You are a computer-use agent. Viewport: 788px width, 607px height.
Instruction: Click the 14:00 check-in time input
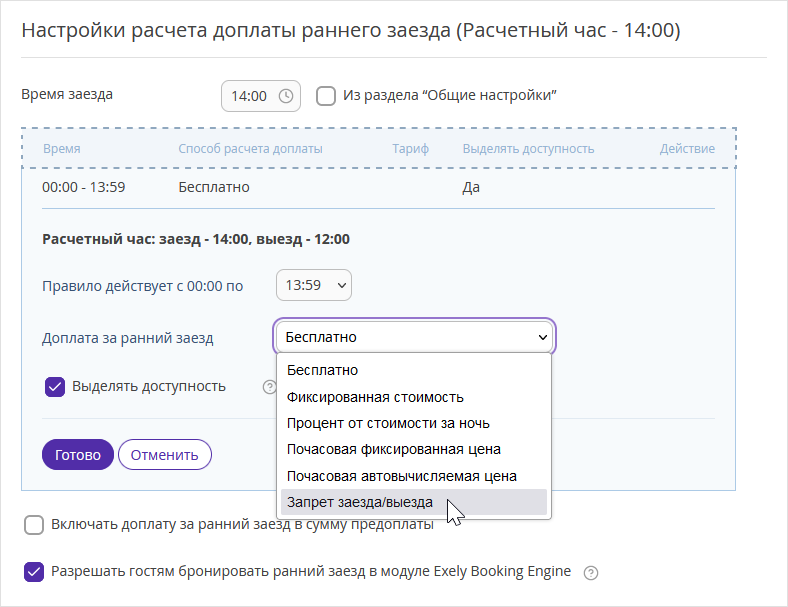261,96
